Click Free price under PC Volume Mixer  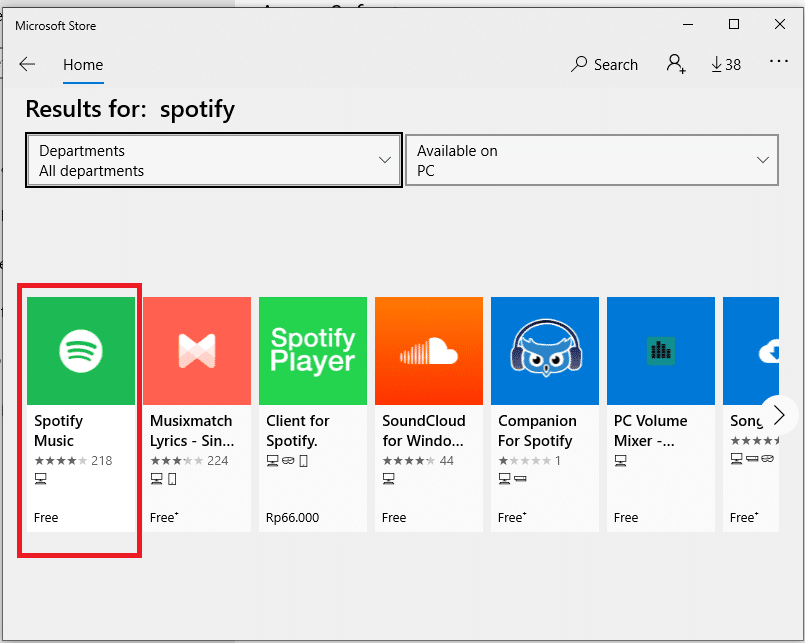coord(626,518)
